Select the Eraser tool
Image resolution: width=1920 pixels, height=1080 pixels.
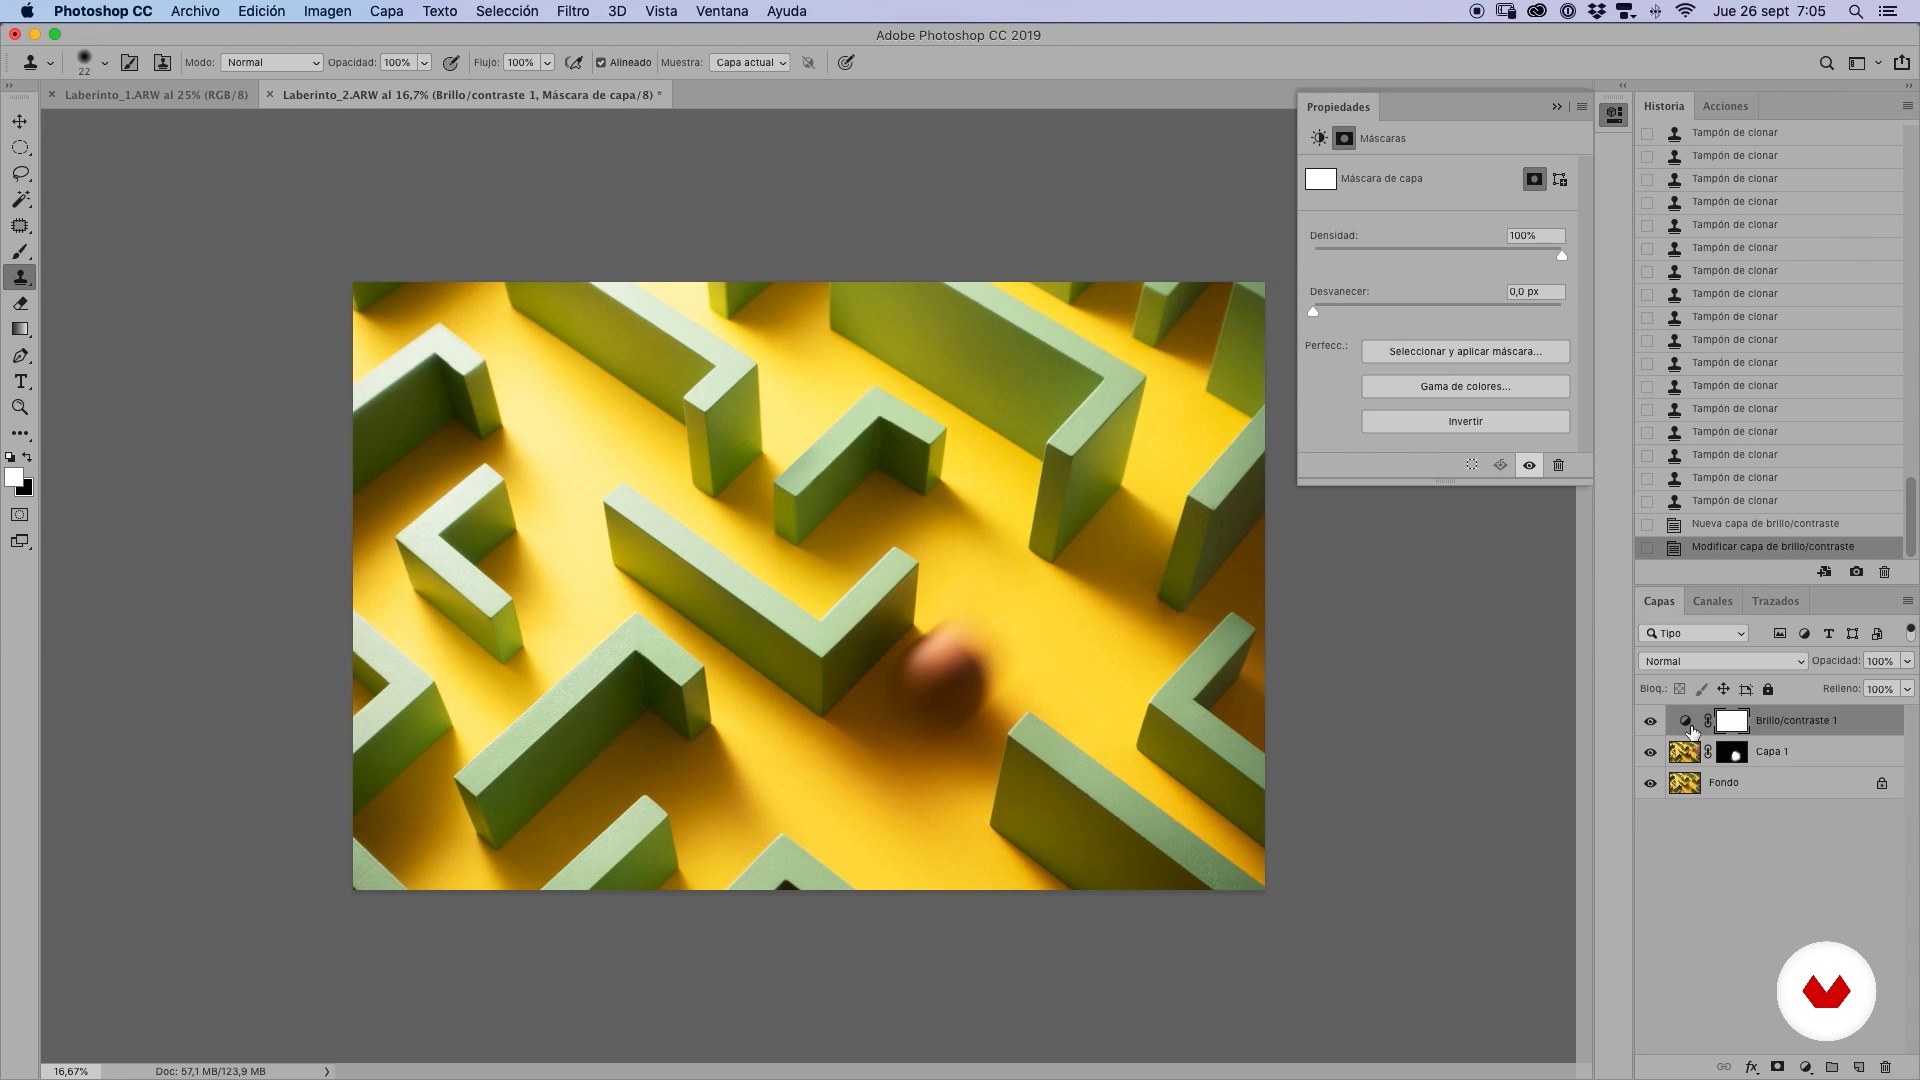coord(20,304)
